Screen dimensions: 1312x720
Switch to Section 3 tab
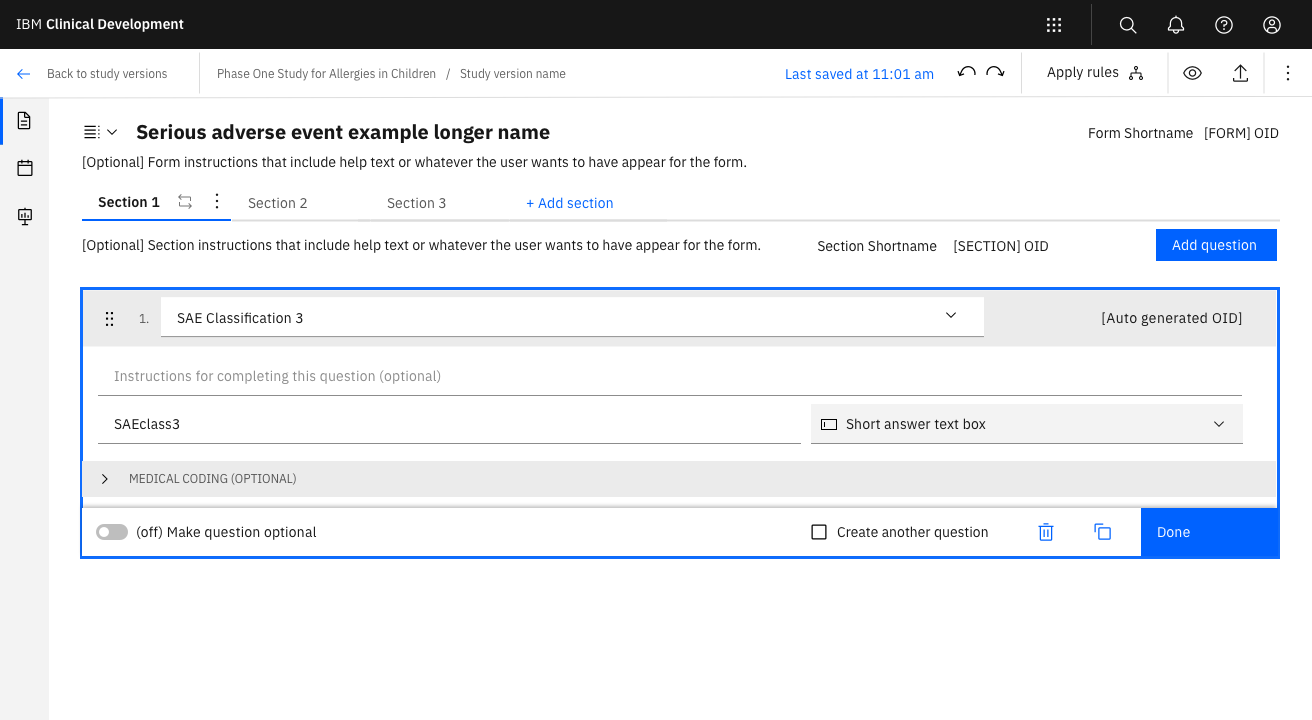417,203
